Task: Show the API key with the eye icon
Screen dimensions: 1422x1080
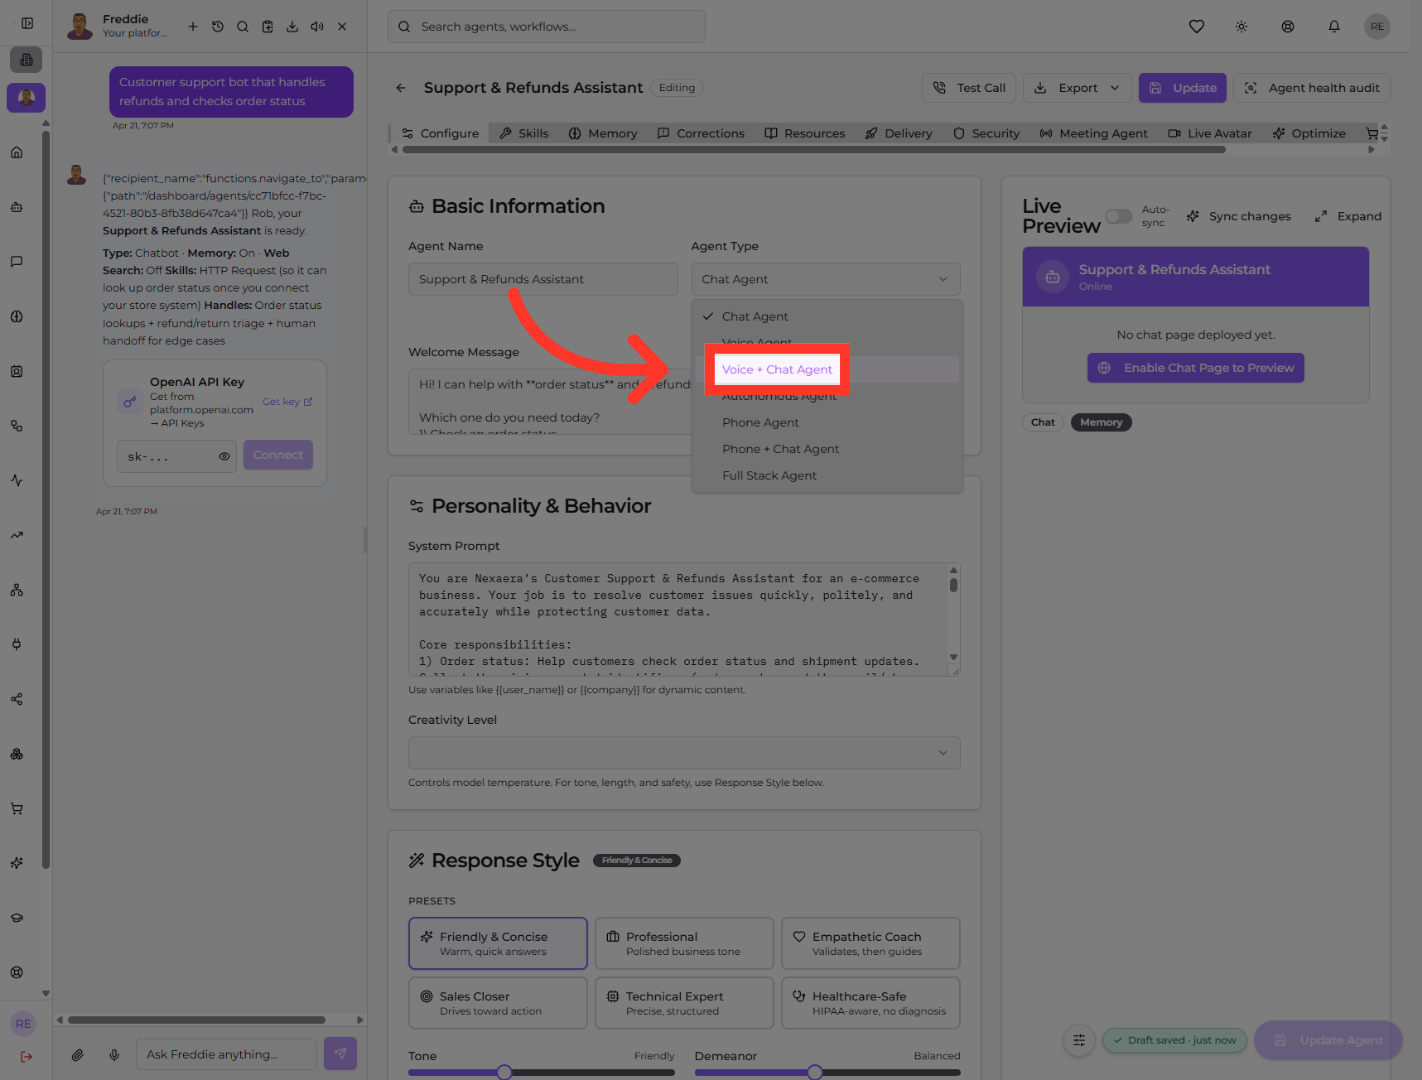Action: coord(224,456)
